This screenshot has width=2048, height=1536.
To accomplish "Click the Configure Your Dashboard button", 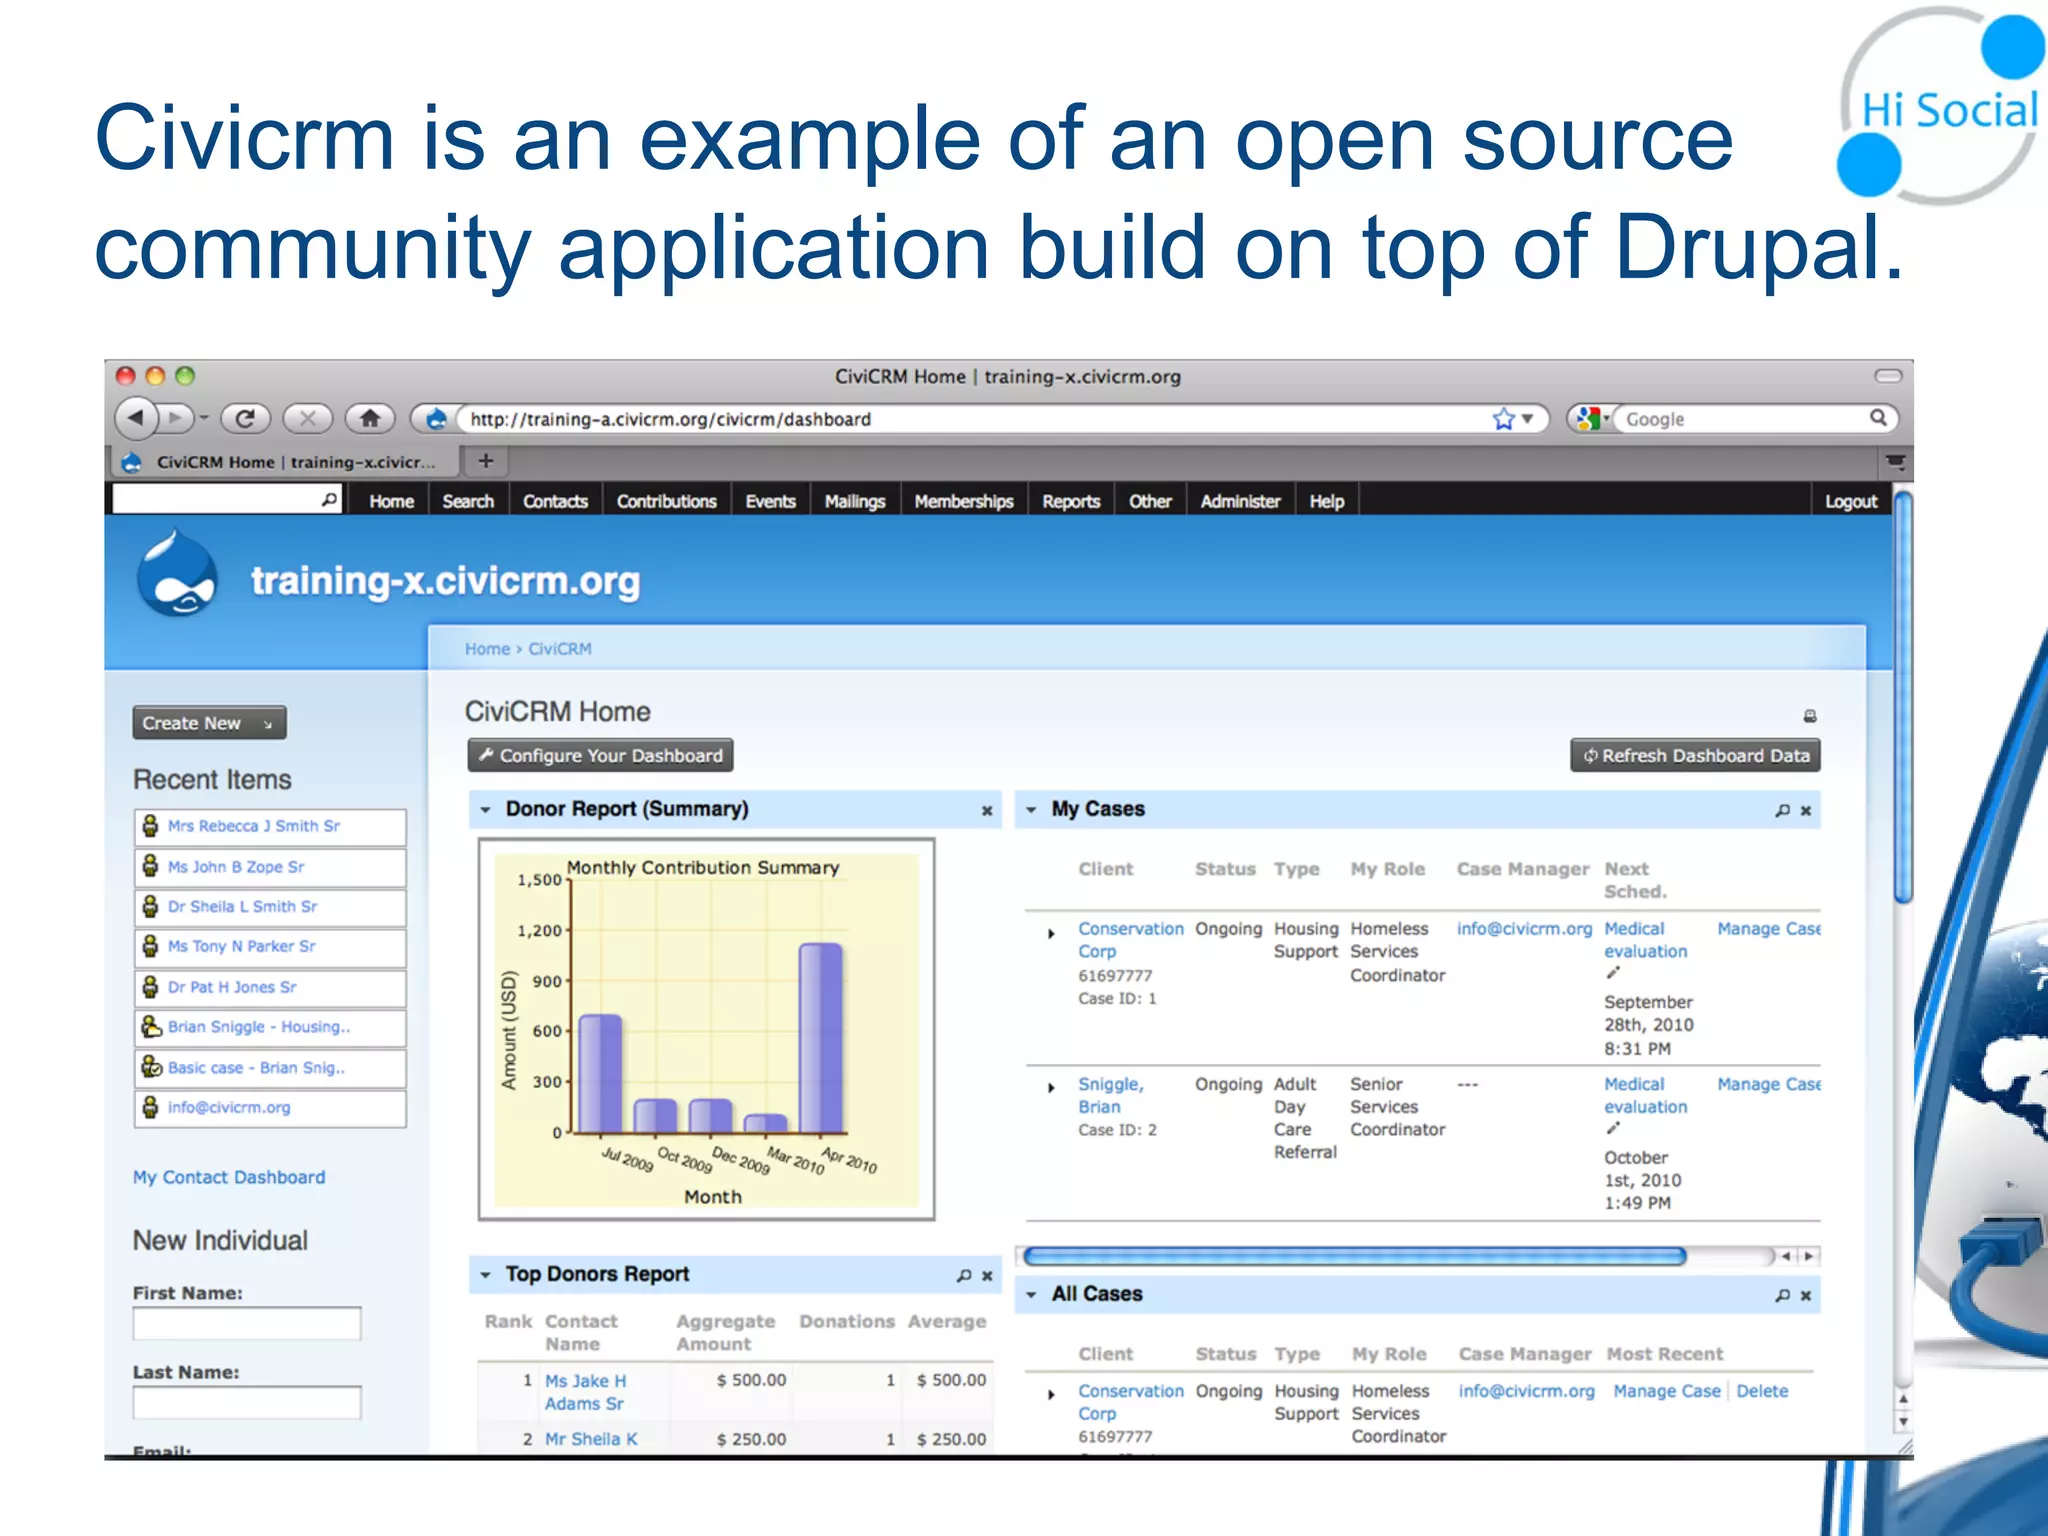I will [600, 756].
